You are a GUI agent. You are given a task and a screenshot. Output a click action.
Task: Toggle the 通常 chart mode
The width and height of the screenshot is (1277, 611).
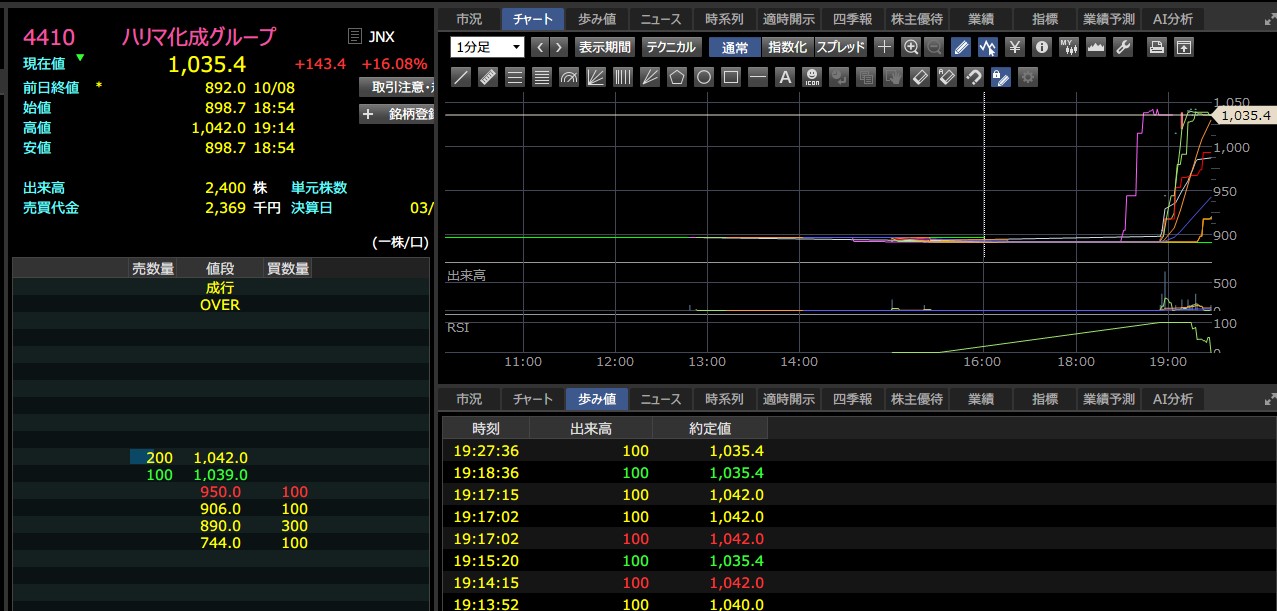[x=734, y=47]
